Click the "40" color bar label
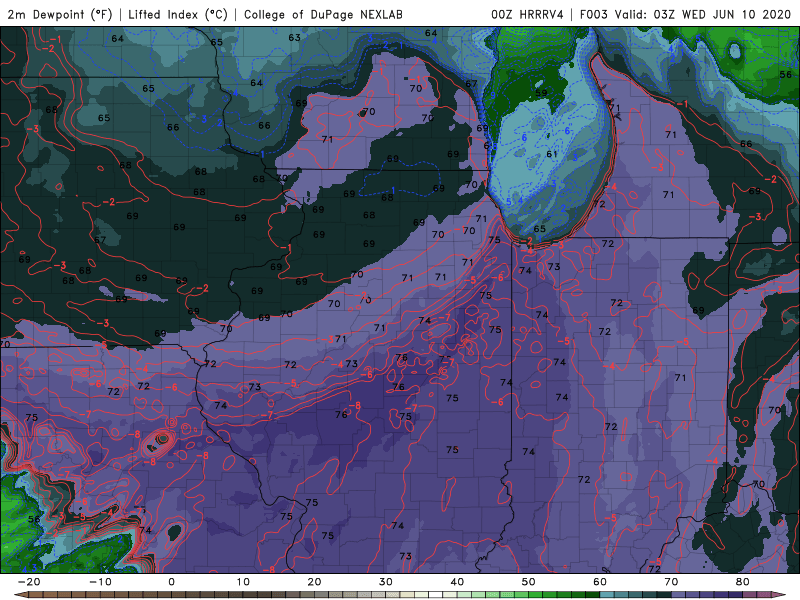The height and width of the screenshot is (600, 800). point(457,582)
